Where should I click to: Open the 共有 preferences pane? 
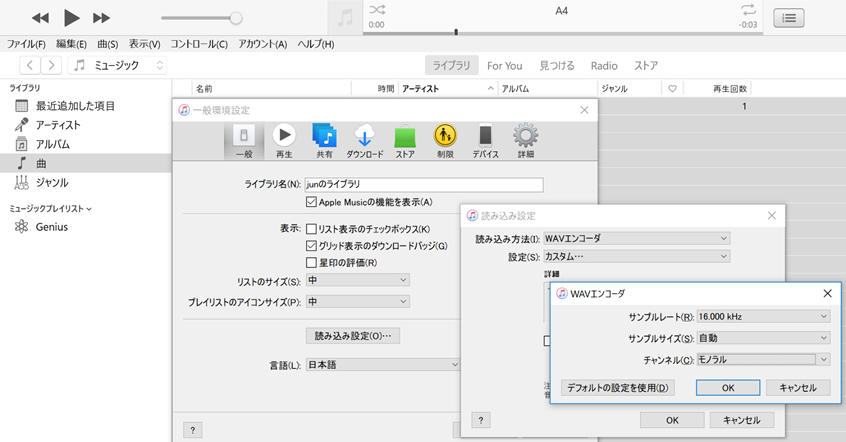324,141
